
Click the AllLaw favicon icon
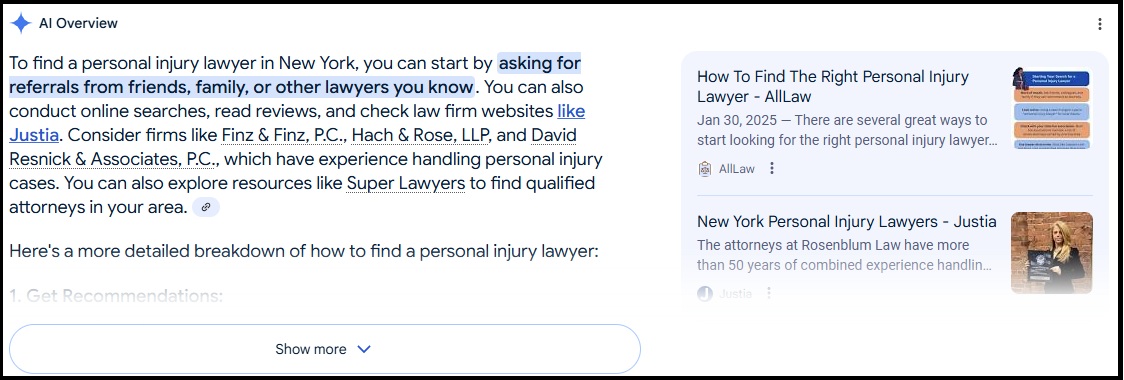(705, 168)
